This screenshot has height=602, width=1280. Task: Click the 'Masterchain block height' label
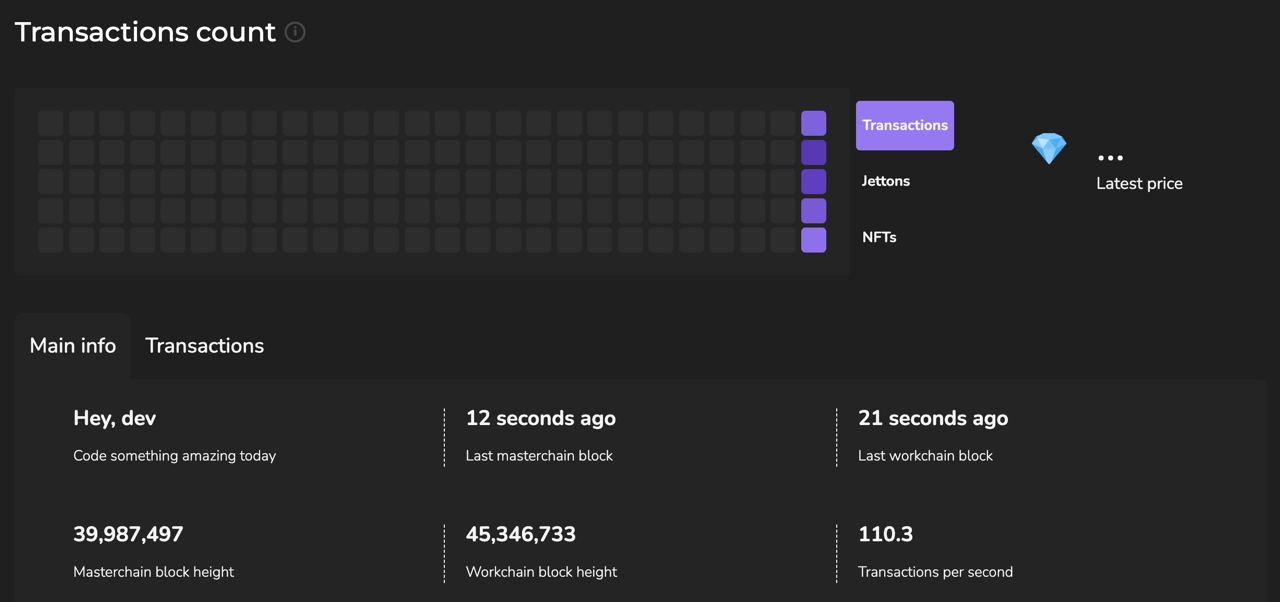click(153, 572)
